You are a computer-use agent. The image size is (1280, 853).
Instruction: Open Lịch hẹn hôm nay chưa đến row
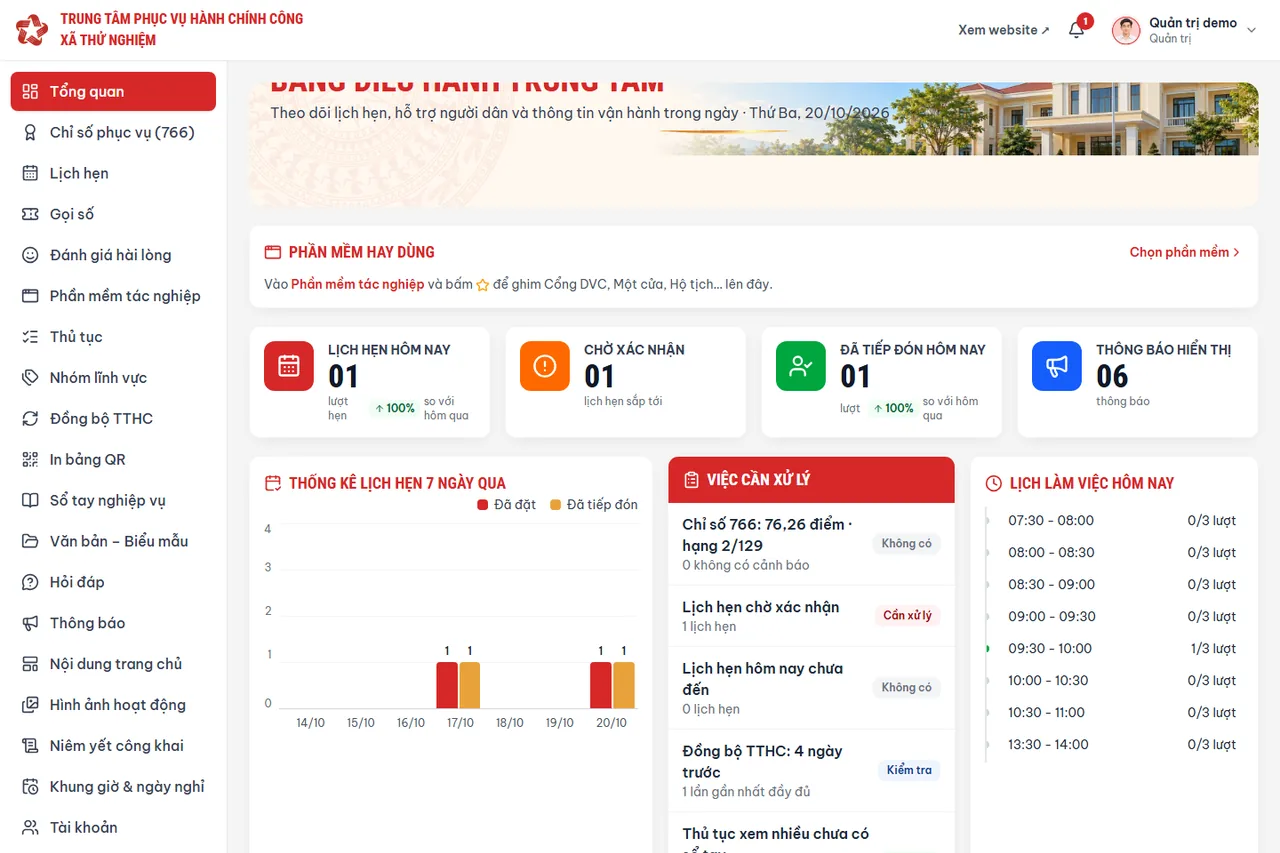(811, 688)
